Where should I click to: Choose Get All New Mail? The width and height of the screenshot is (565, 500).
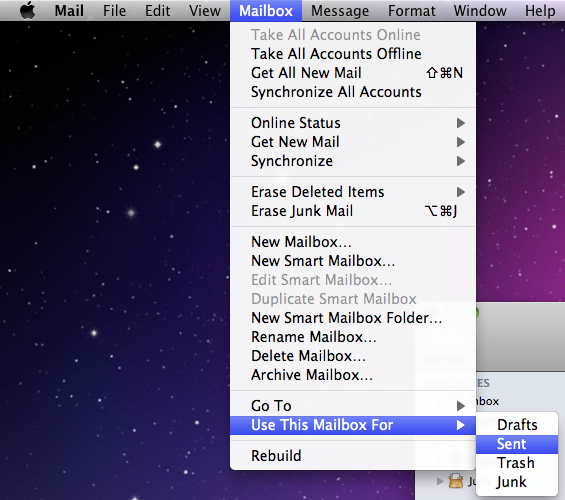[x=353, y=73]
